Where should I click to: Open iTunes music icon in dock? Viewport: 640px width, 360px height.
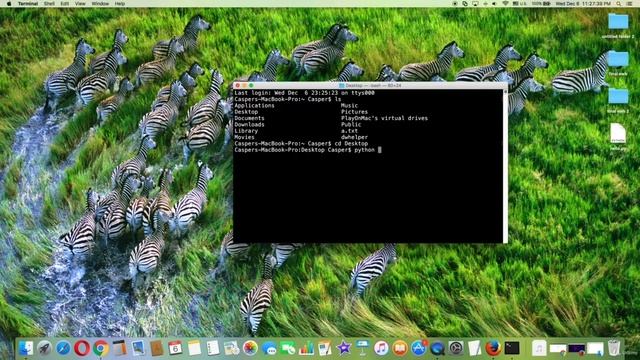(381, 348)
